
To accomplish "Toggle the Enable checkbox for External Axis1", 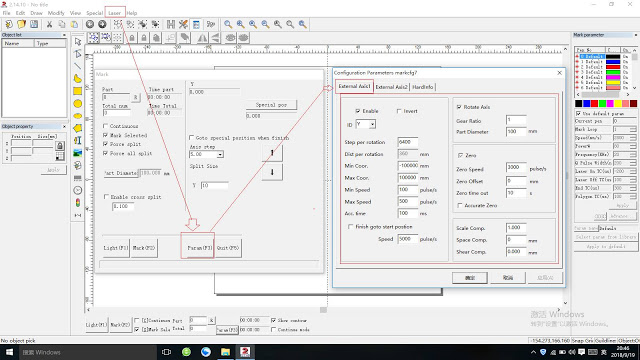I will (358, 111).
